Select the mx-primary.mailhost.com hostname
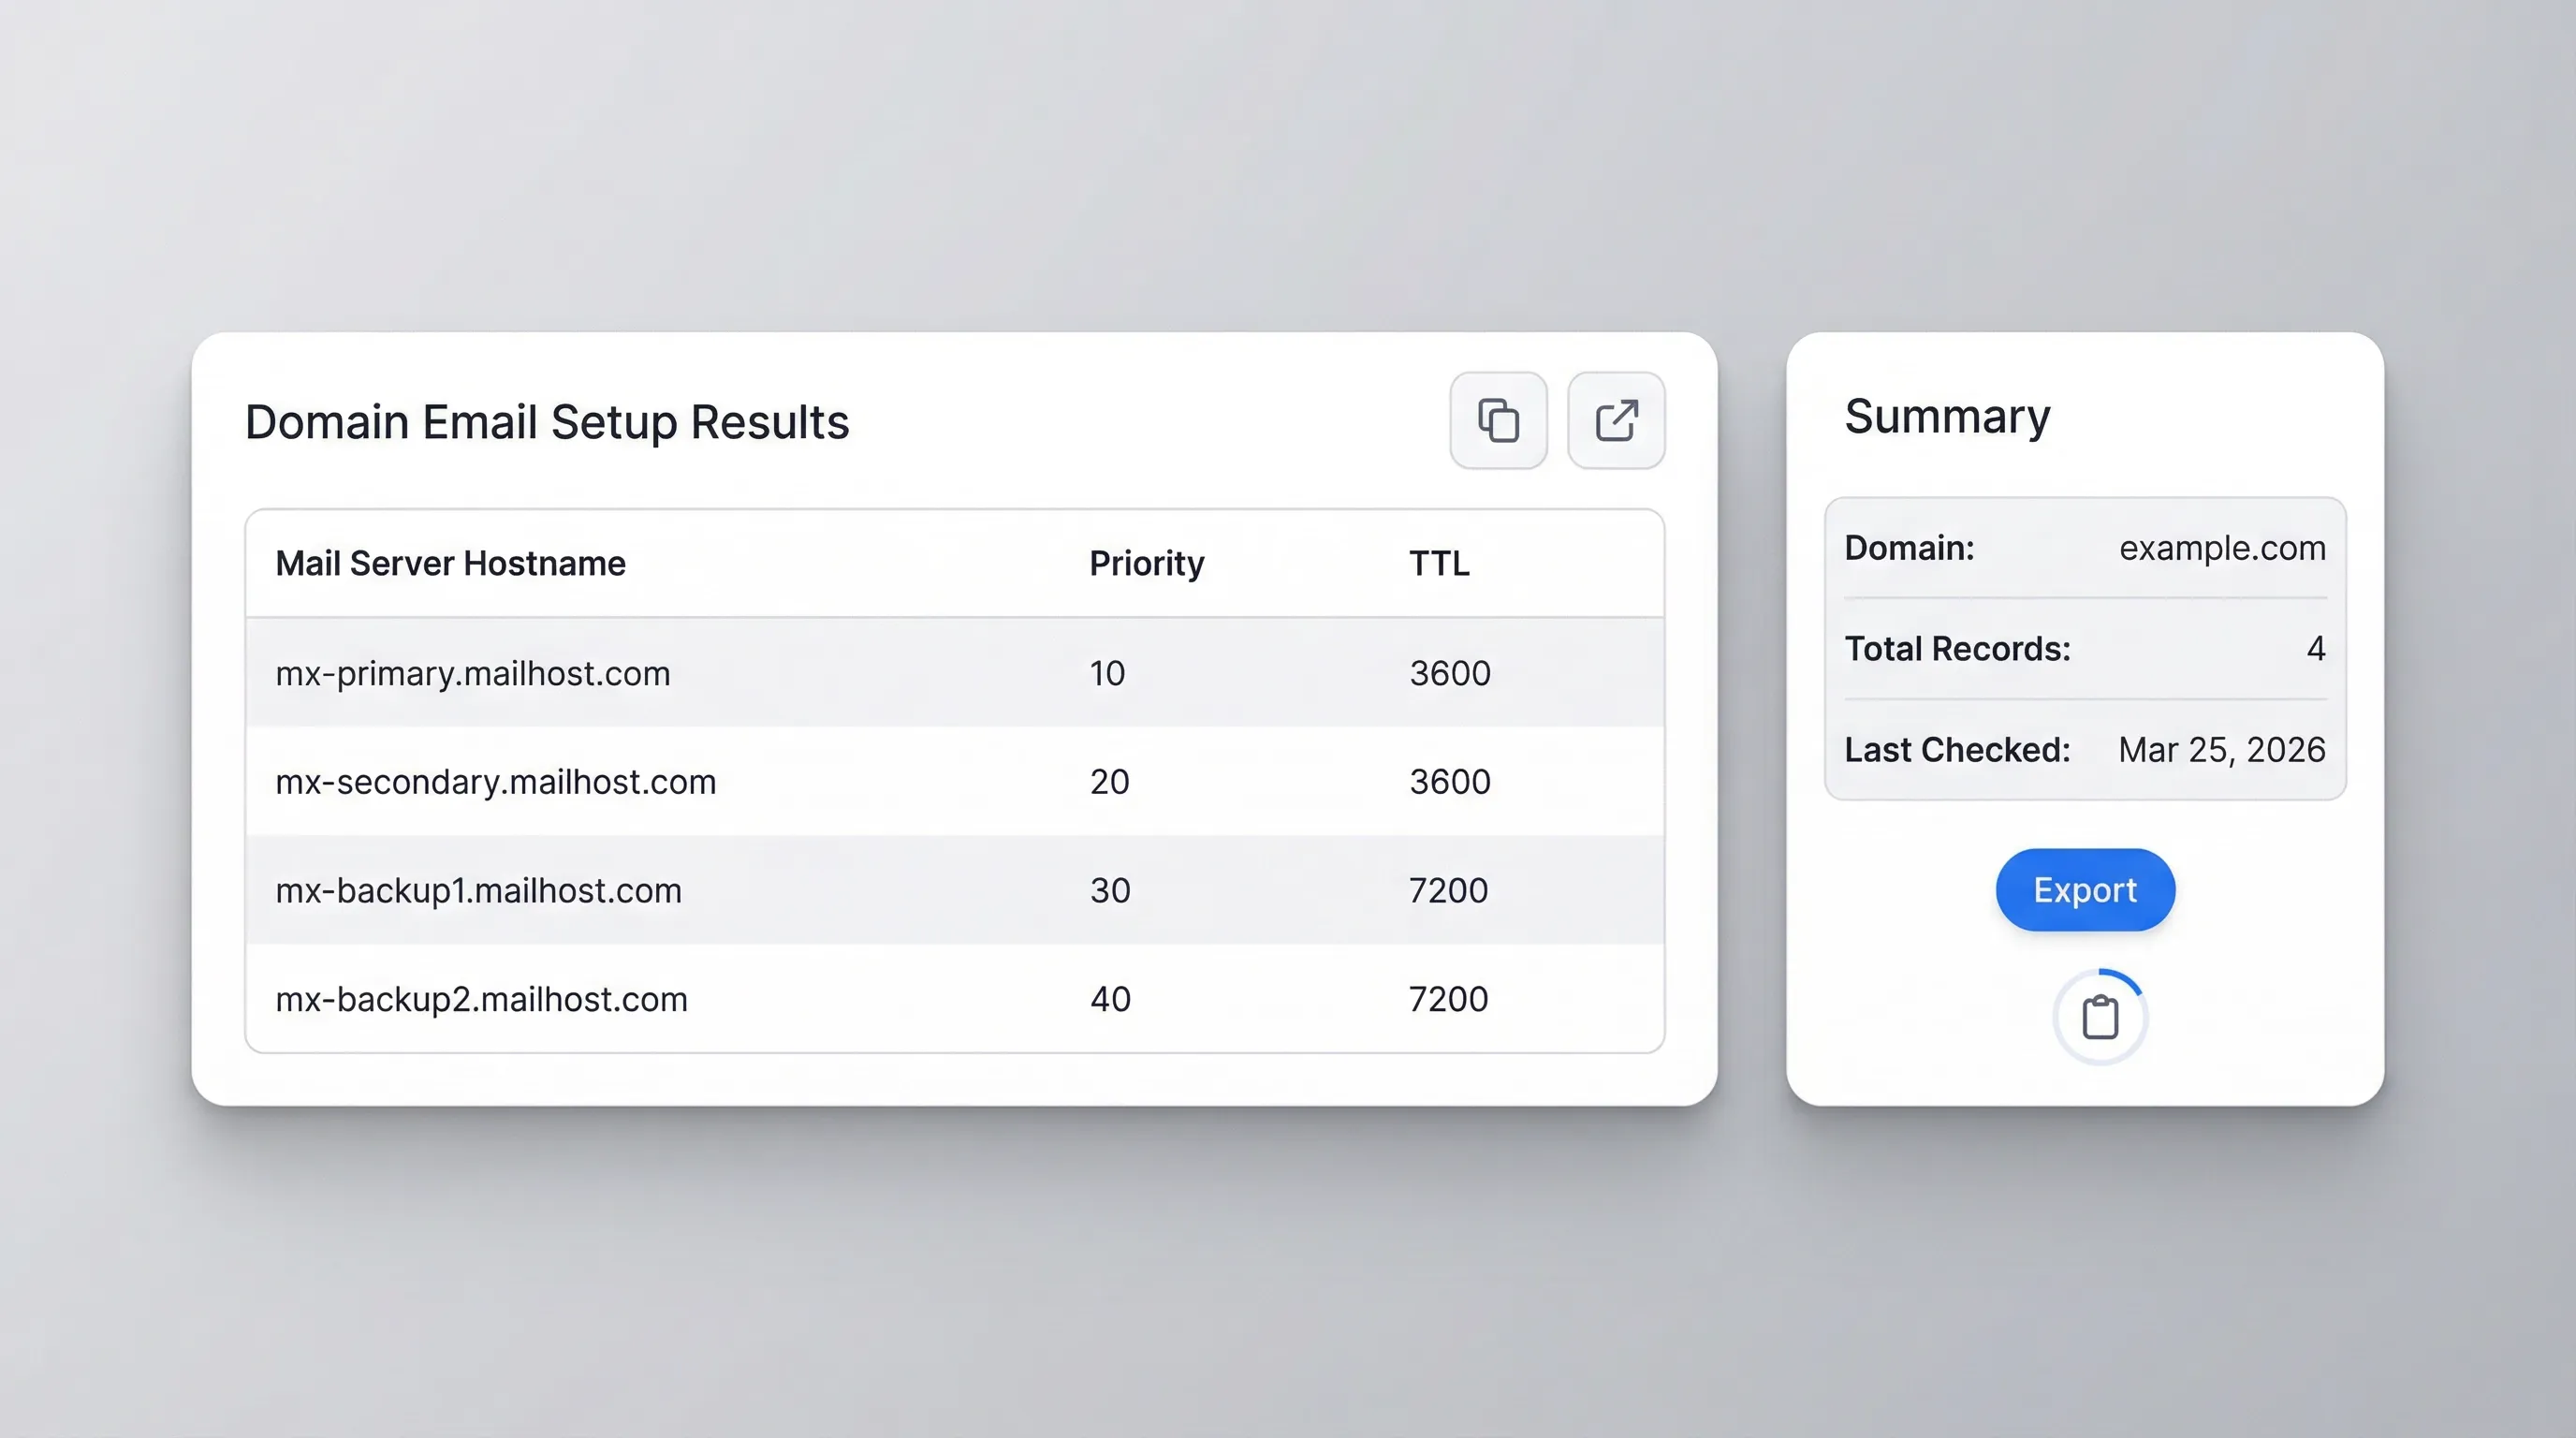2576x1438 pixels. coord(472,673)
